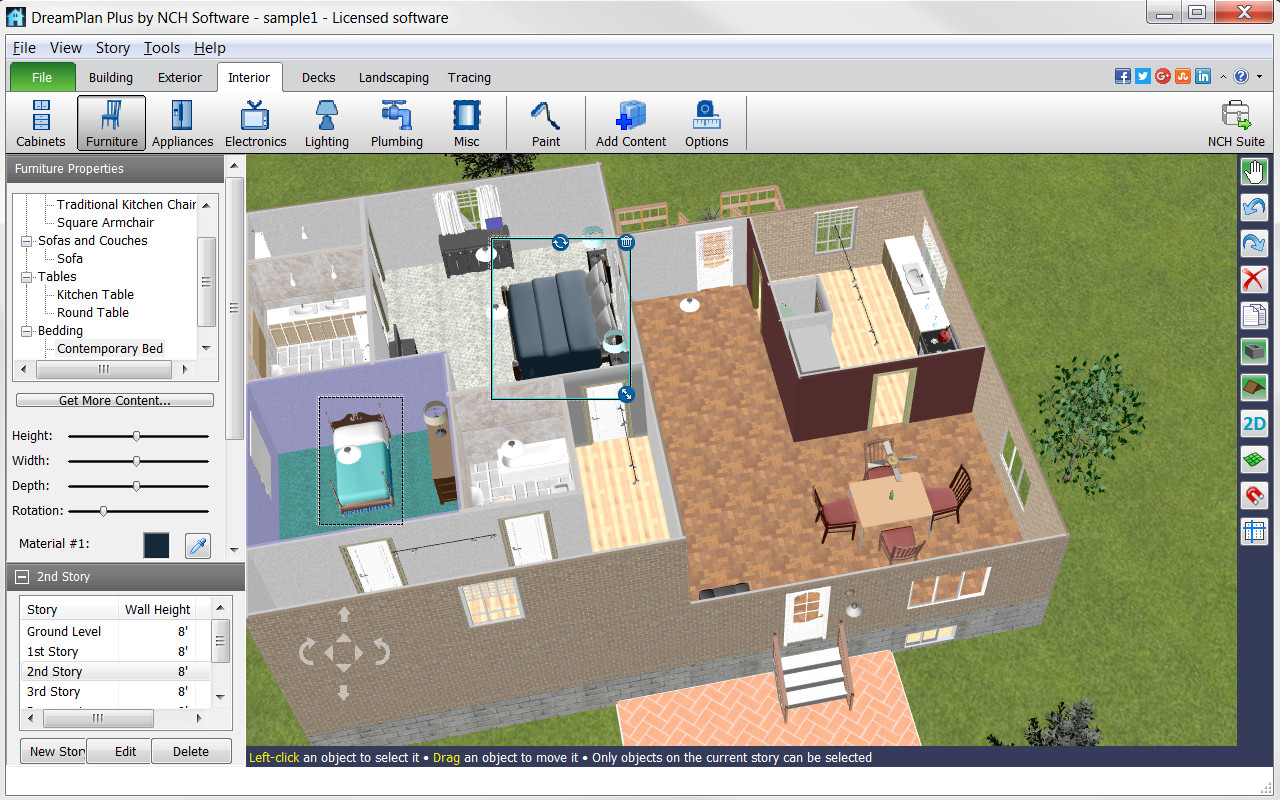Collapse the Sofas and Couches group
Viewport: 1280px width, 800px height.
coord(27,240)
